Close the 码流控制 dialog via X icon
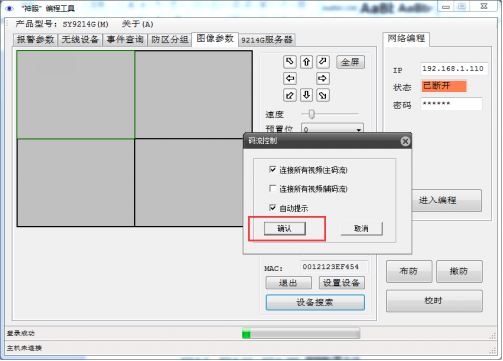Screen dimensions: 503x361 (405, 141)
